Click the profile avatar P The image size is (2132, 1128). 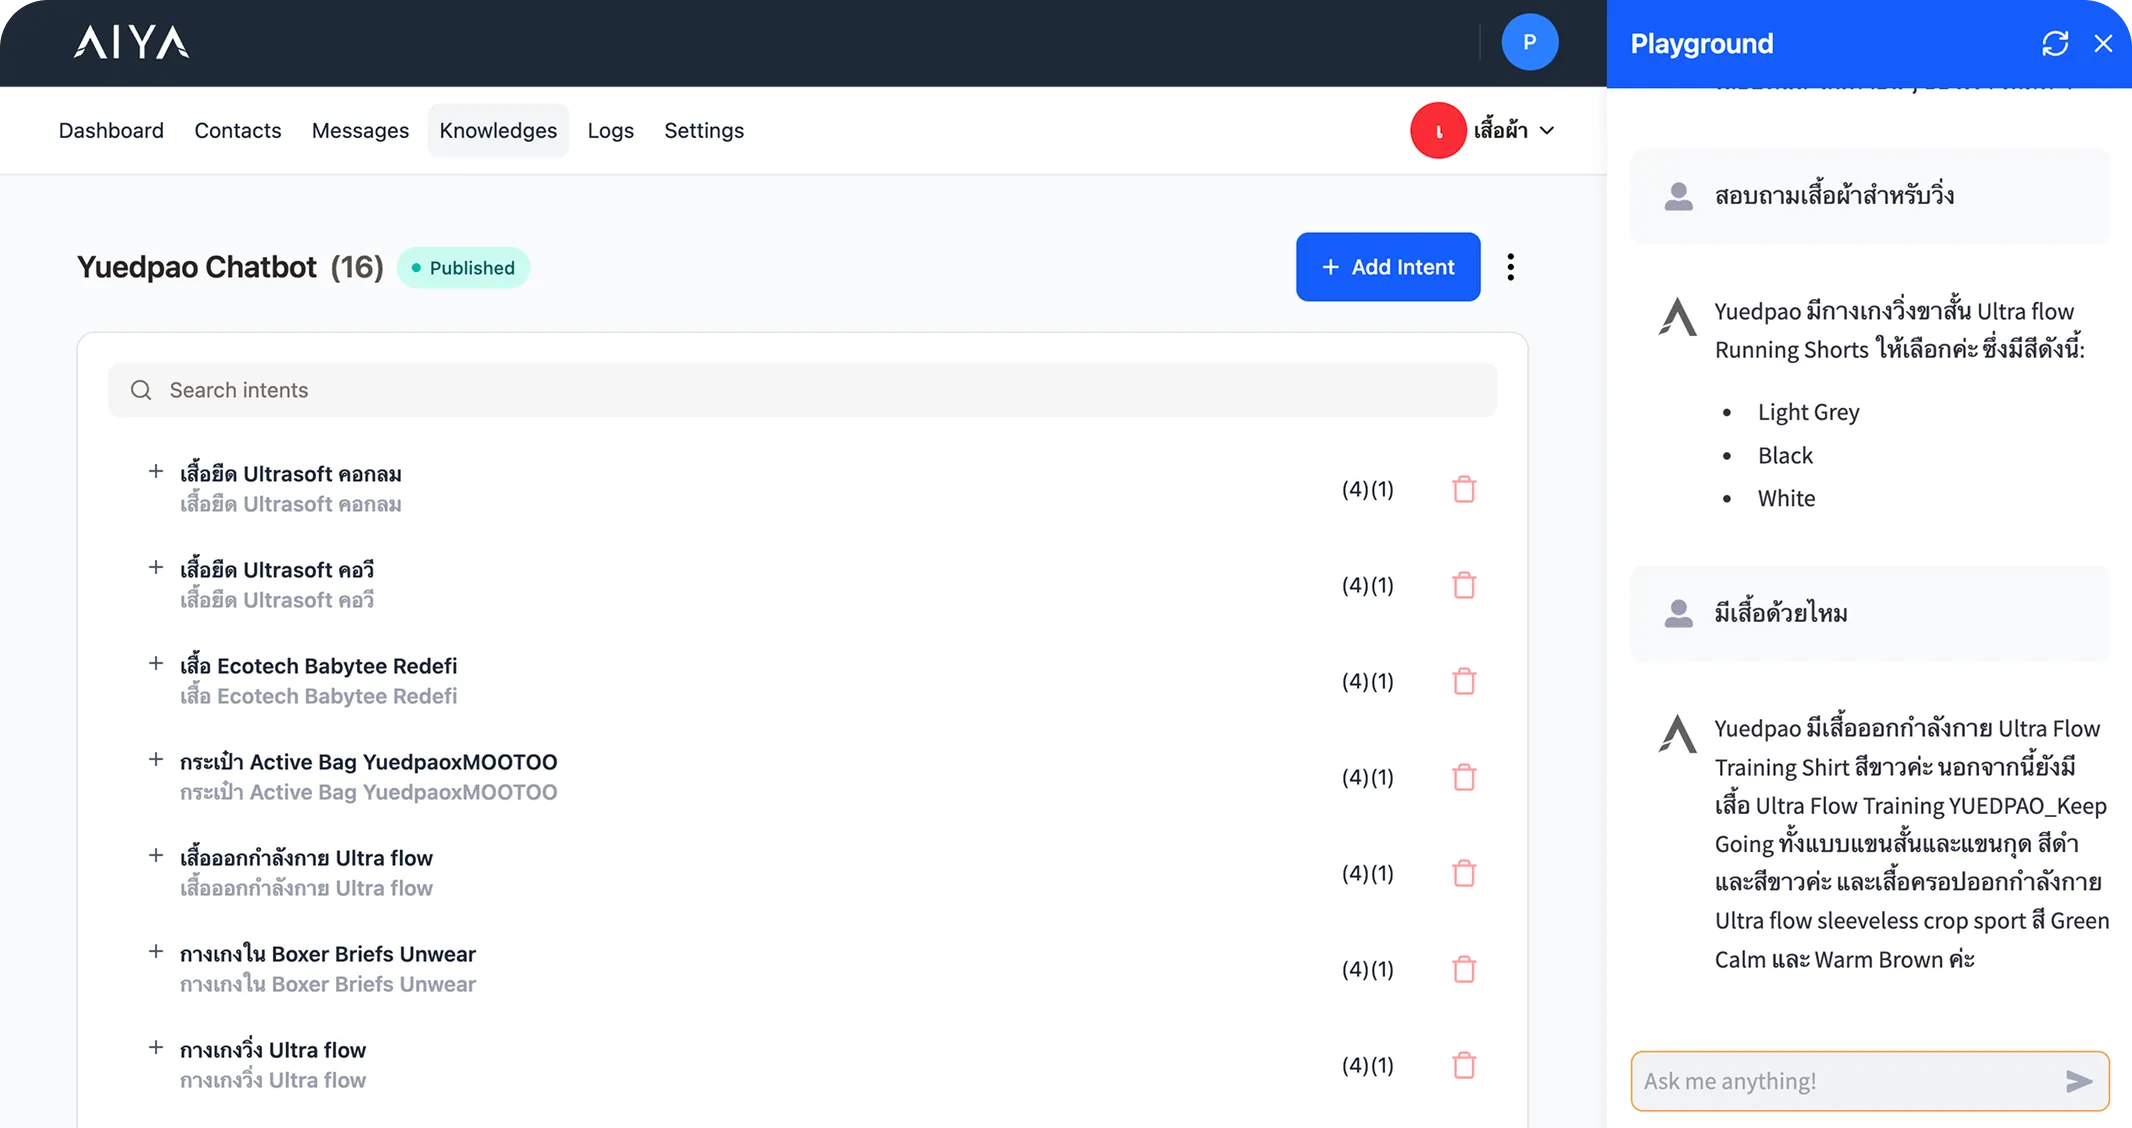1530,42
